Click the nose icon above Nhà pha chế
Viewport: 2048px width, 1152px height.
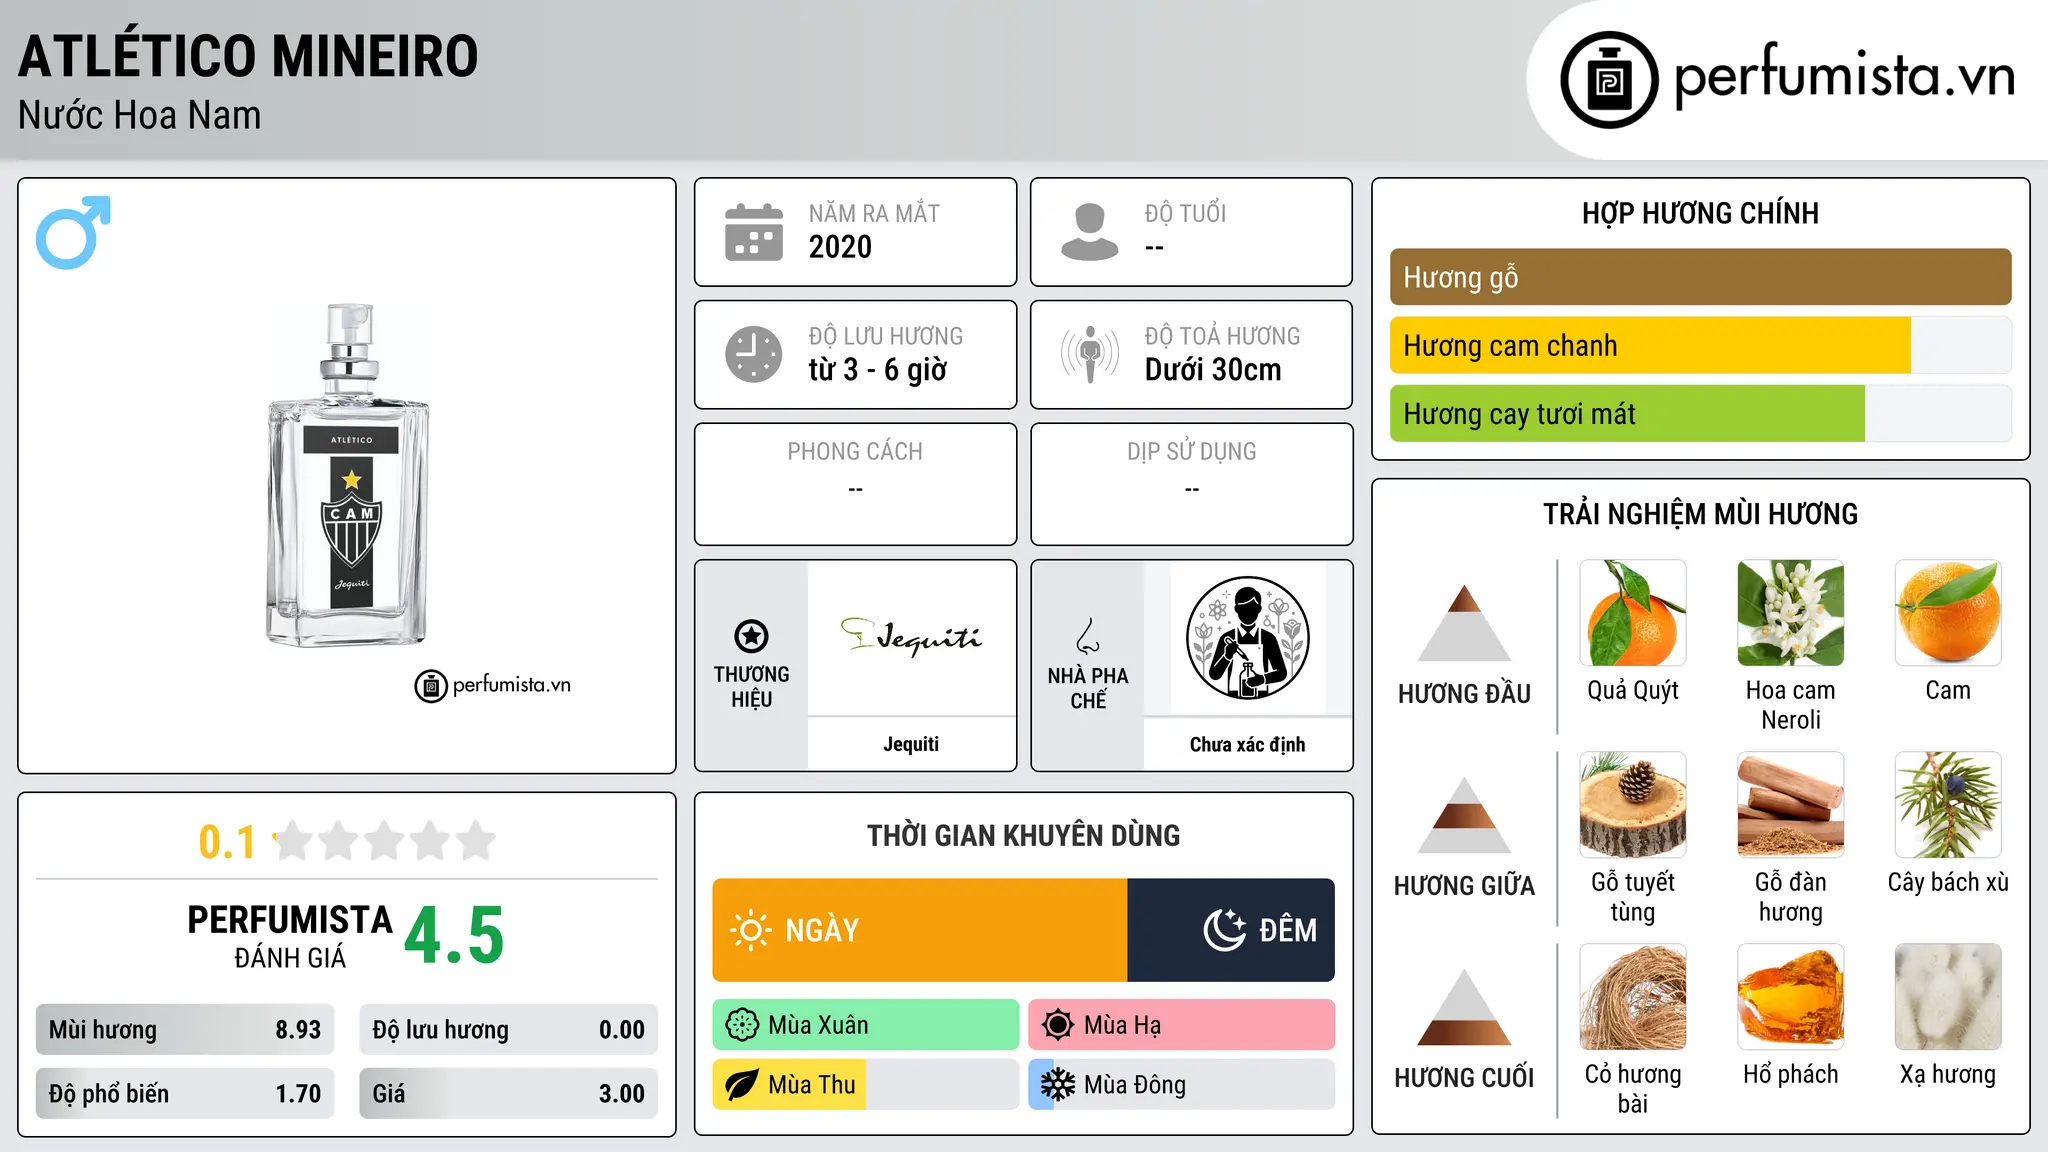coord(1088,636)
